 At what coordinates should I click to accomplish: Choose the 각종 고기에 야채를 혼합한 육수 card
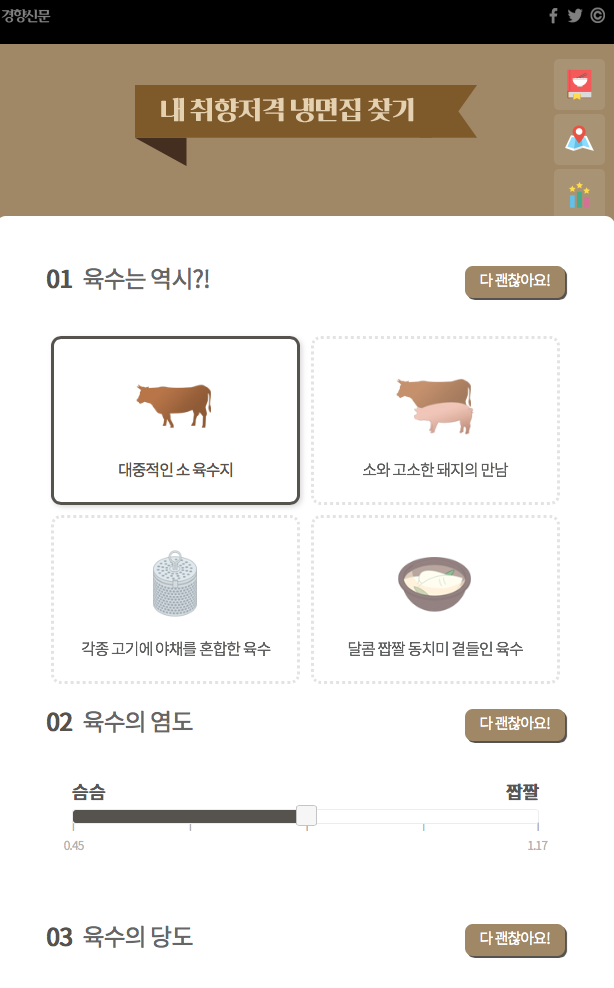click(x=175, y=598)
